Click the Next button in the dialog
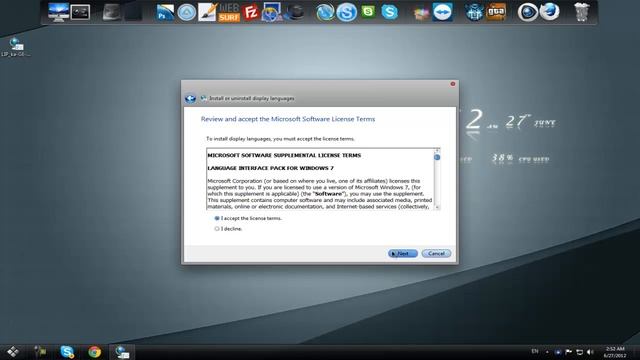640x360 pixels. [403, 253]
